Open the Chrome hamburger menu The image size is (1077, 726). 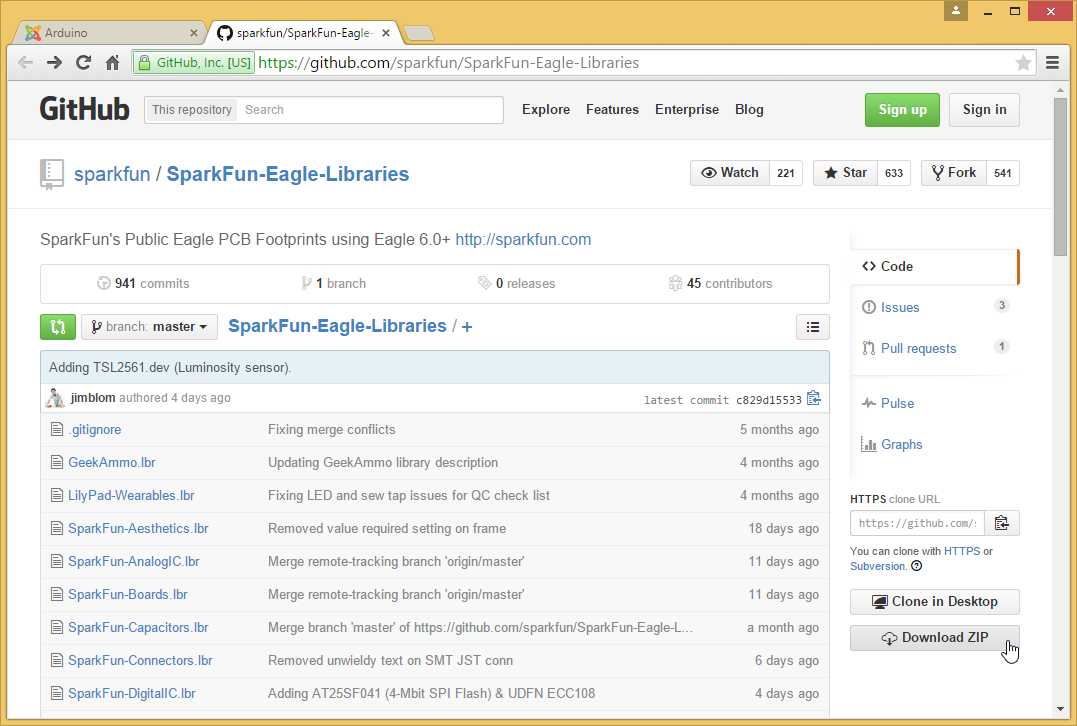pos(1052,63)
